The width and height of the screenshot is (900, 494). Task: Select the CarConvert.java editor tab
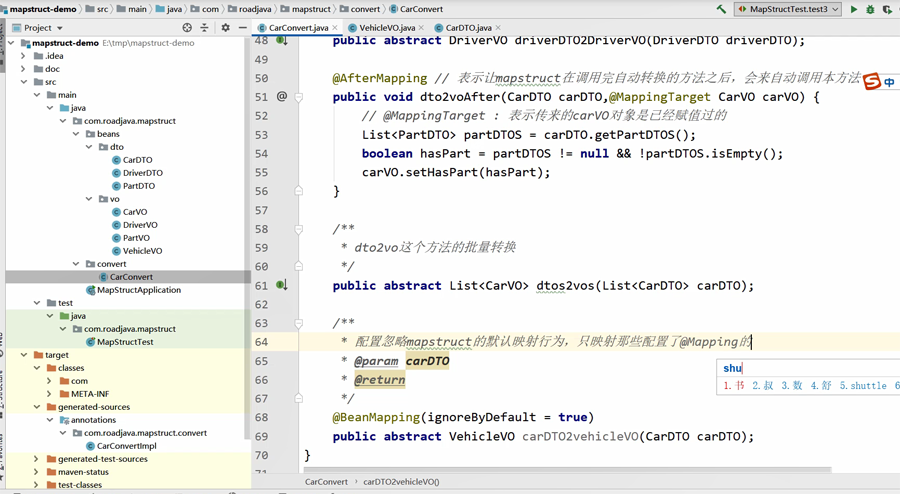click(x=298, y=28)
